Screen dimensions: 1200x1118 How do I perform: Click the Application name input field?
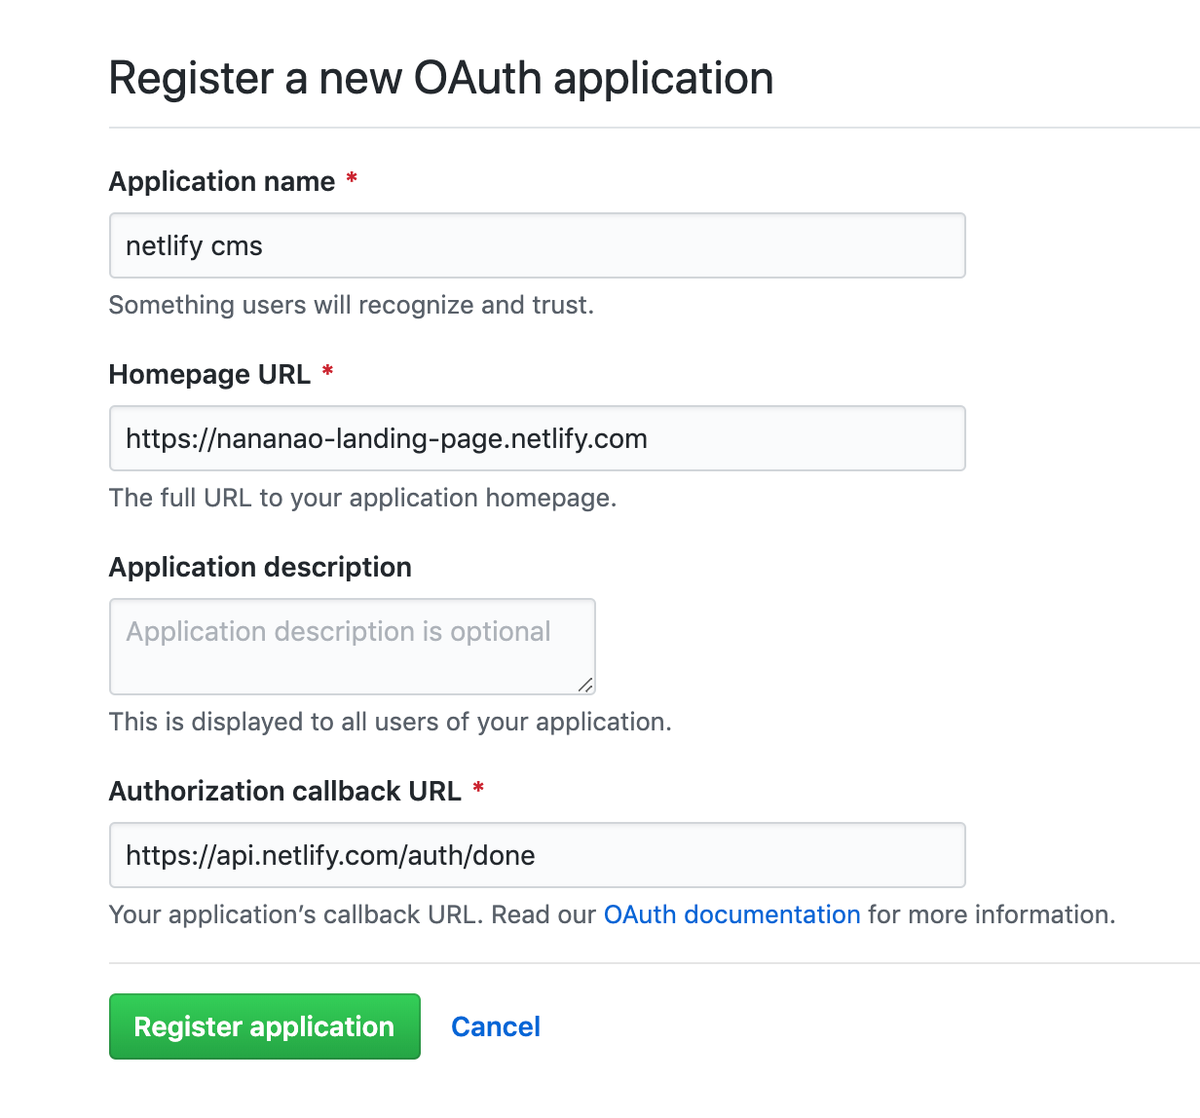click(x=537, y=246)
